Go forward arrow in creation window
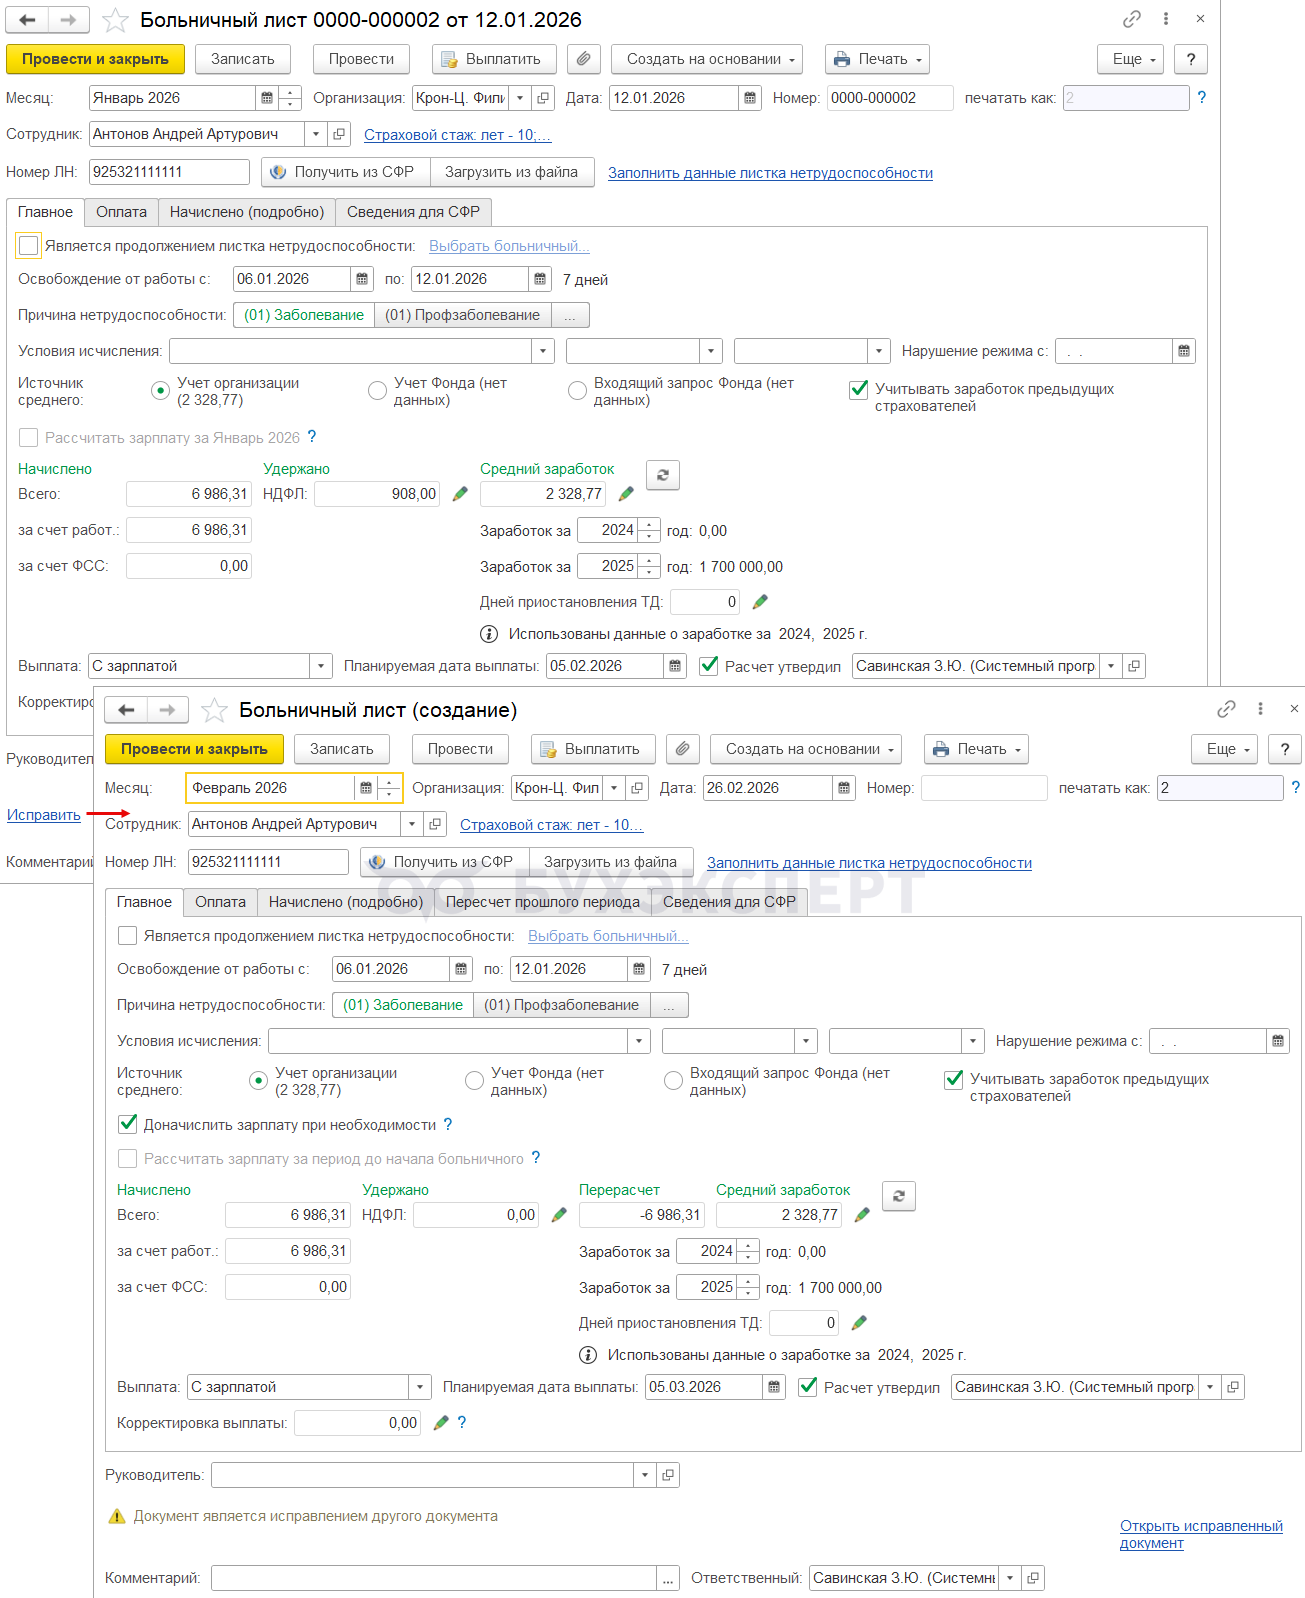Image resolution: width=1305 pixels, height=1598 pixels. (168, 710)
